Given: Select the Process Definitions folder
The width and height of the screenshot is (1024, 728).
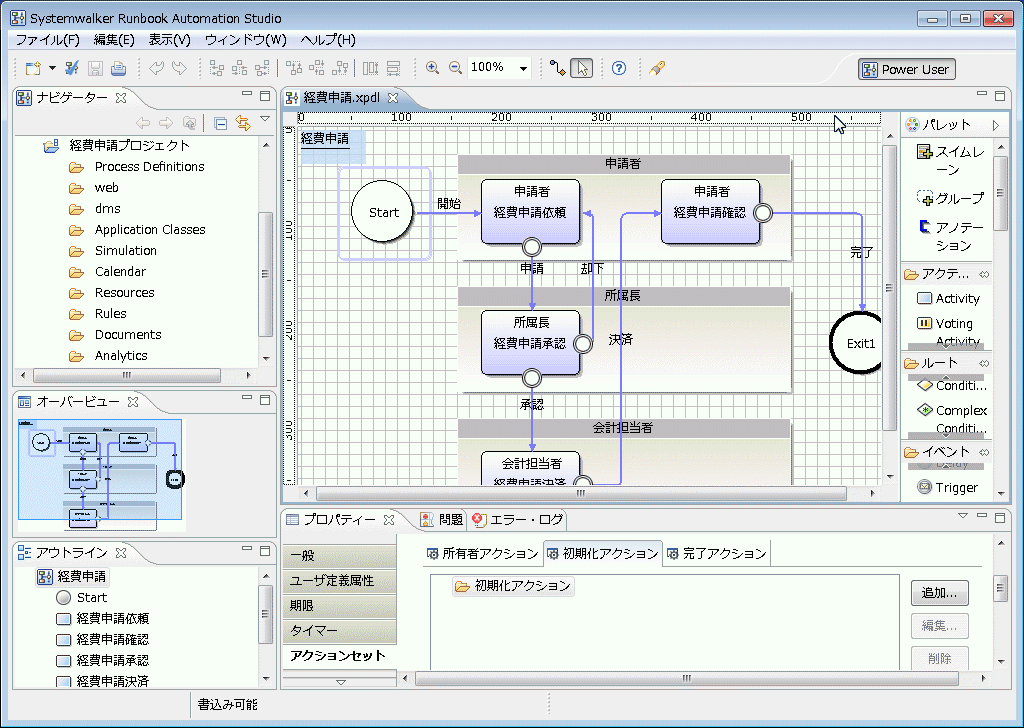Looking at the screenshot, I should (150, 166).
